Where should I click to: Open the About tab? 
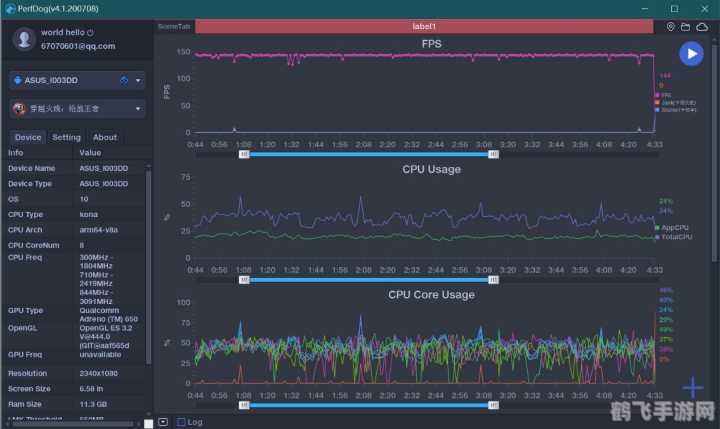tap(105, 137)
